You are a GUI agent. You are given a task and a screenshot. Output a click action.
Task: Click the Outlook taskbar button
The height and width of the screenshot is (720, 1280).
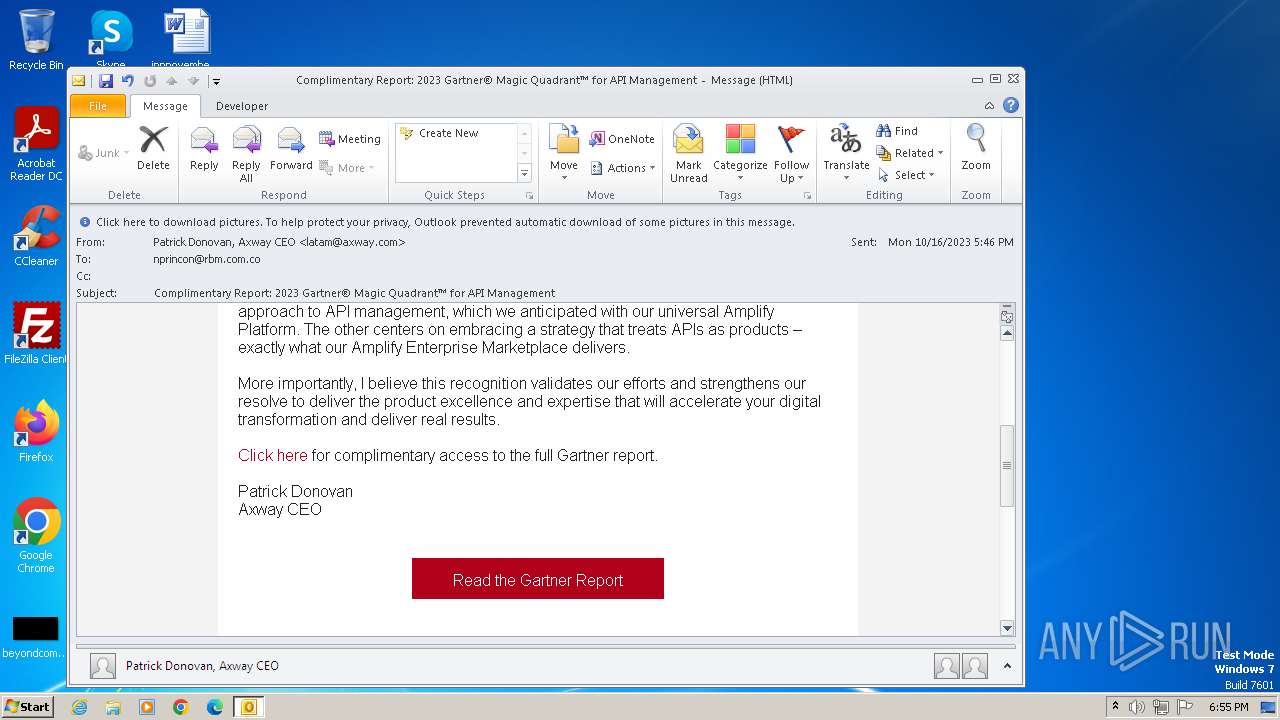pos(248,707)
